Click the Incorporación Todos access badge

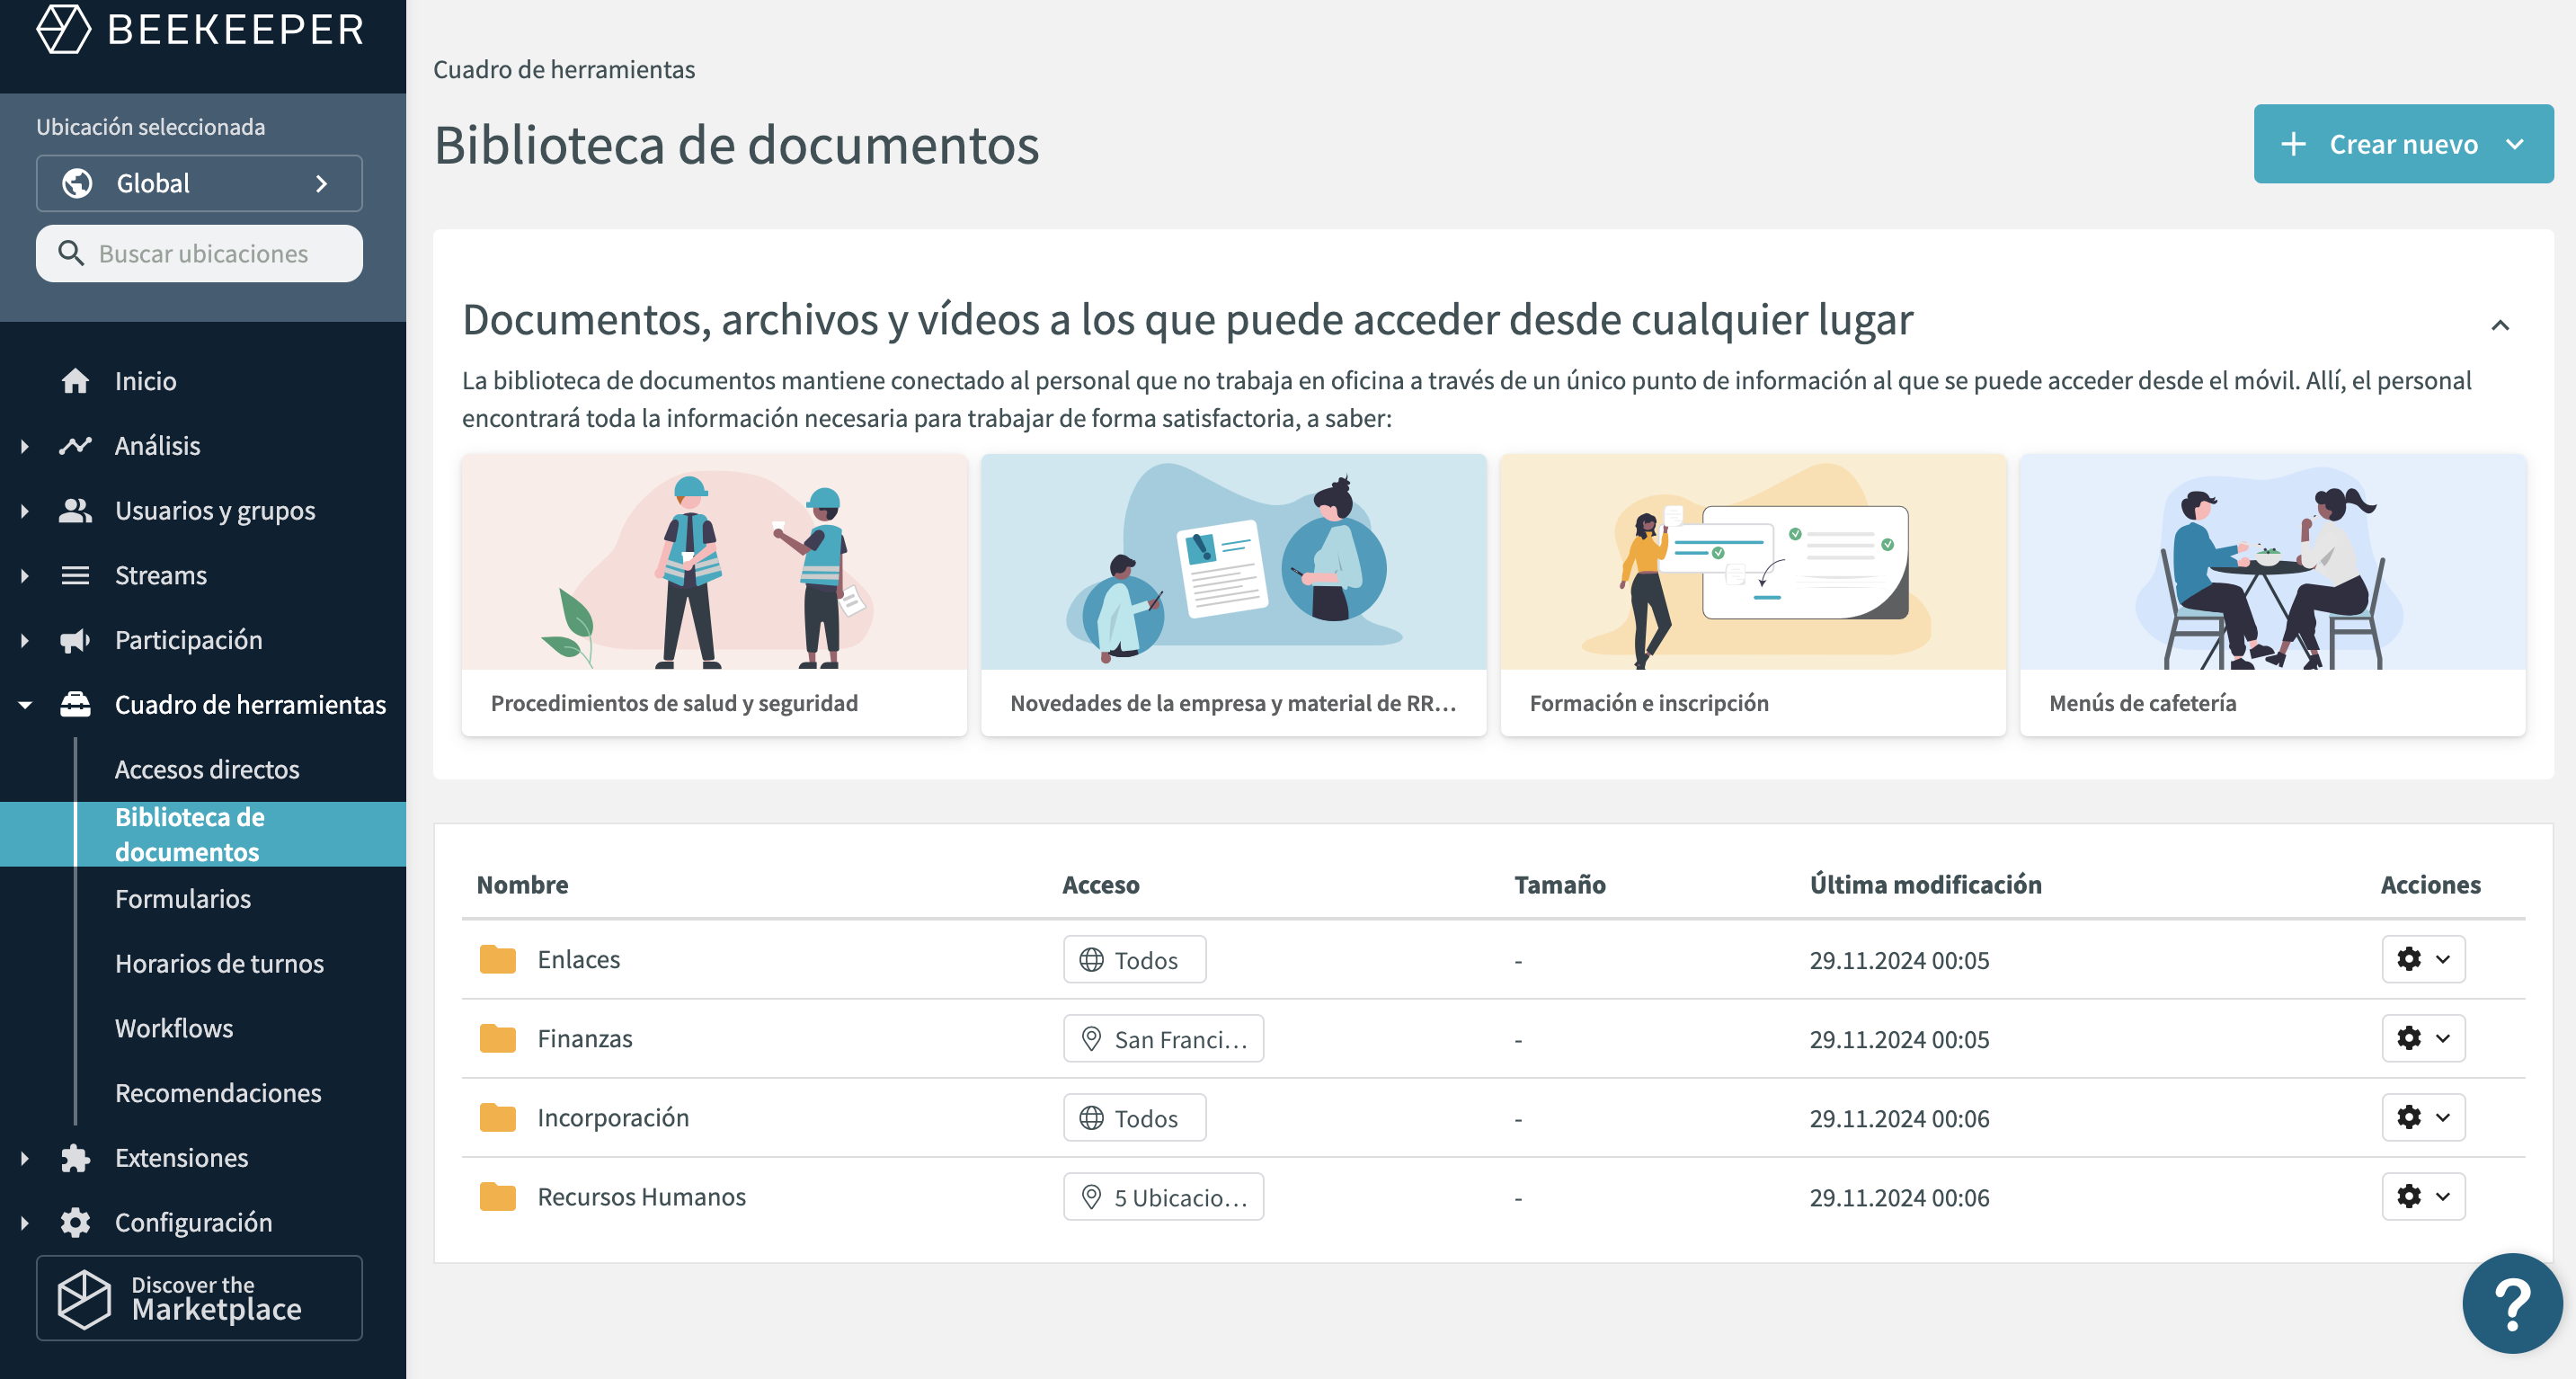1134,1118
